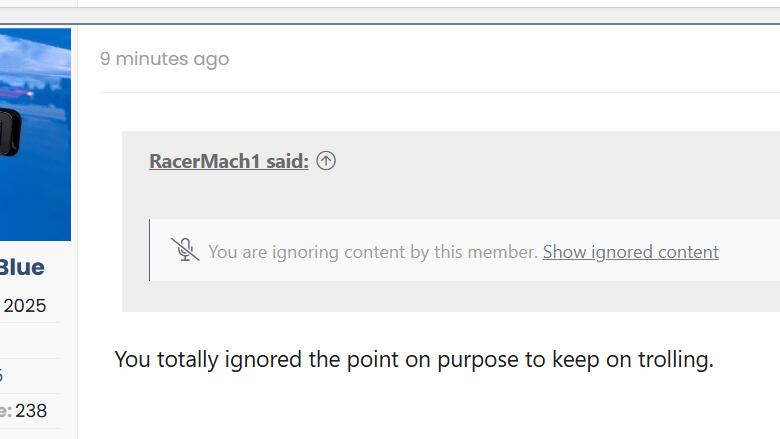Click the up-arrow icon beside RacerMach1 said
Screen dimensions: 780x439
click(326, 161)
